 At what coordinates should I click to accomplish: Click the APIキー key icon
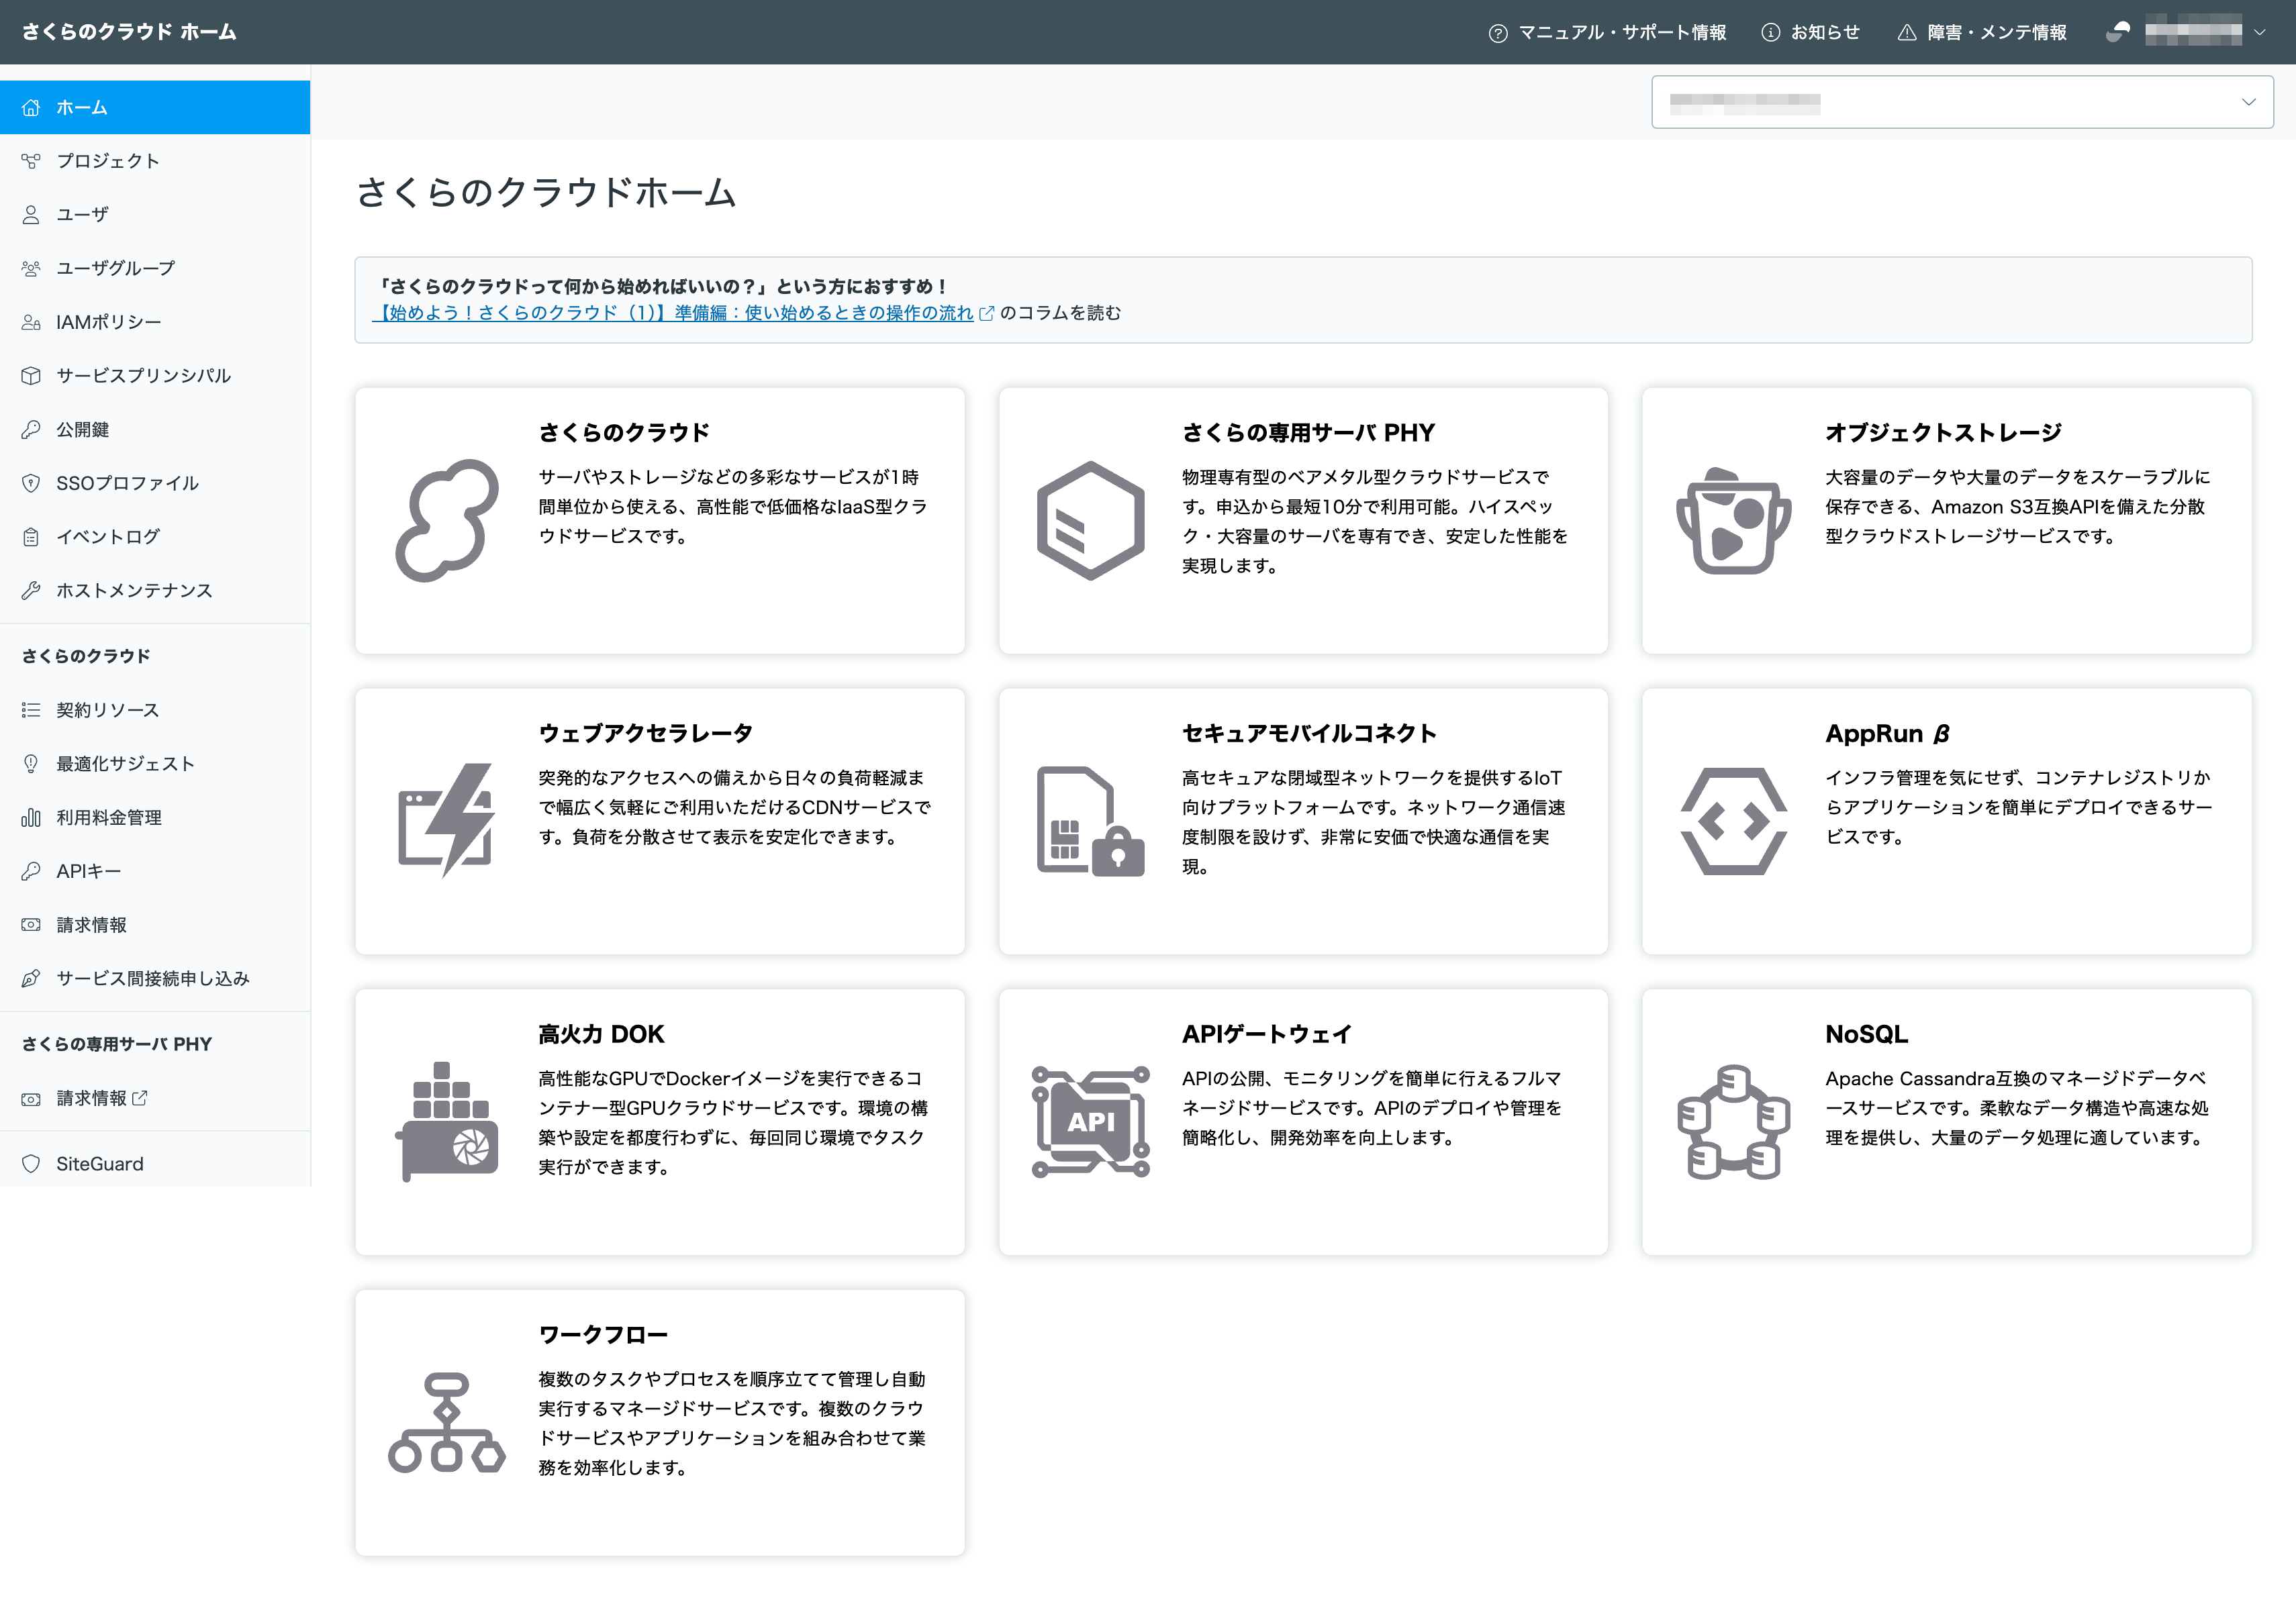click(31, 871)
